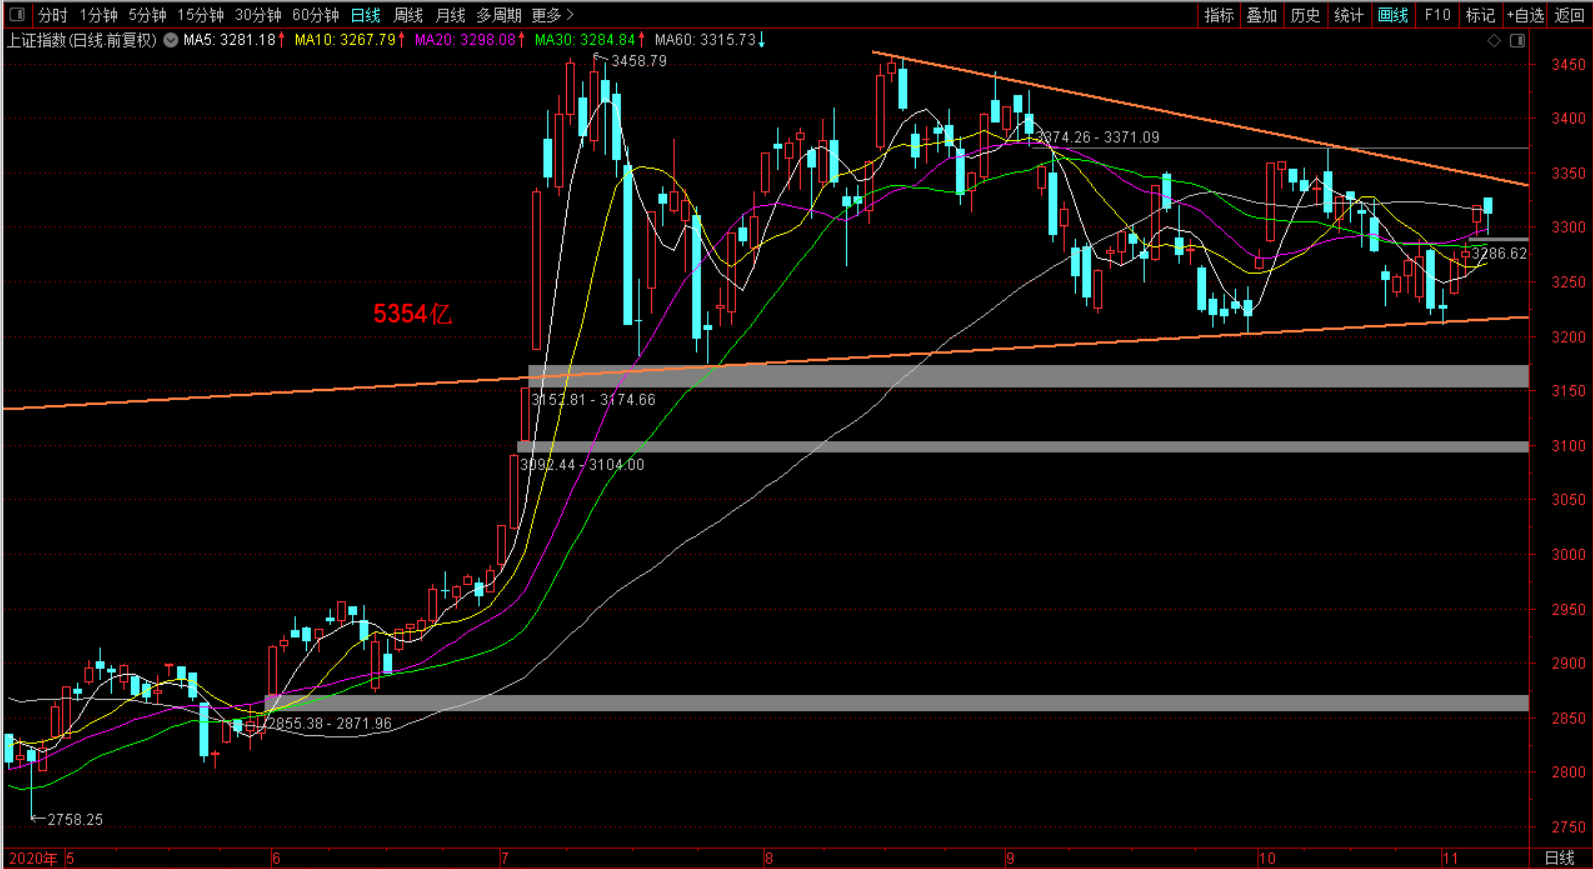Image resolution: width=1593 pixels, height=869 pixels.
Task: Select the 1分钟 period
Action: click(98, 15)
